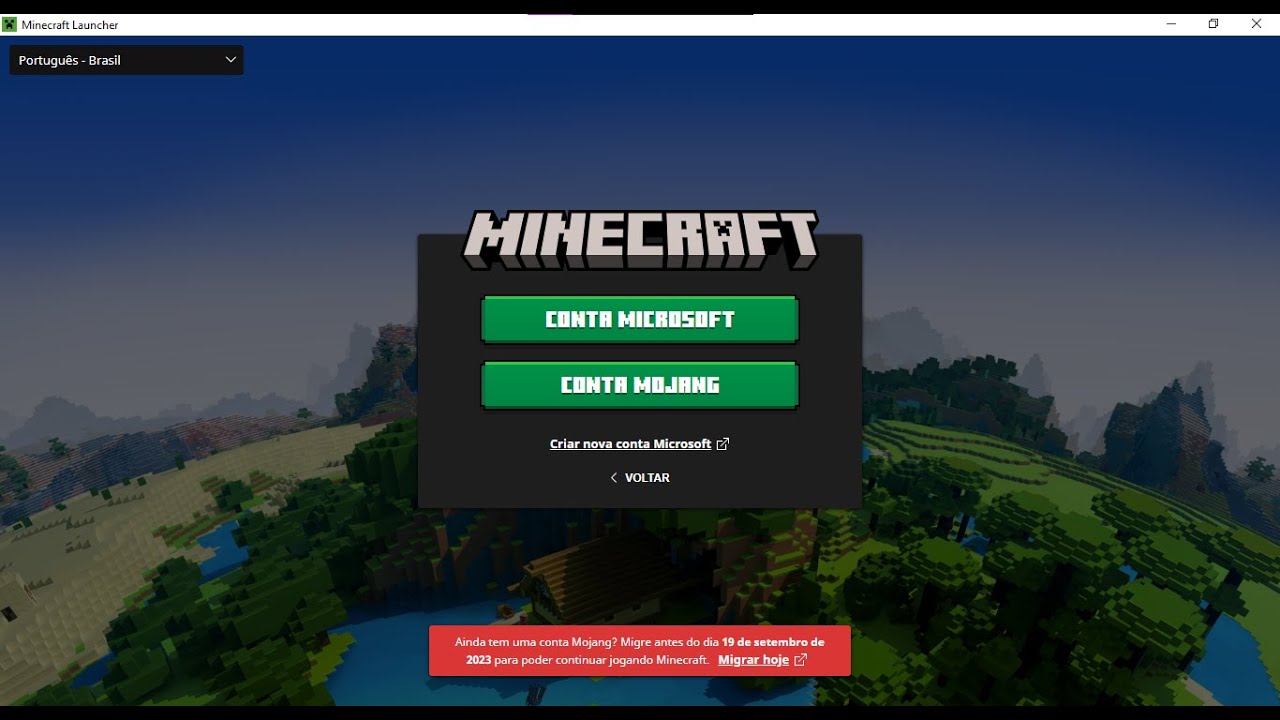
Task: Click the 'Ainda tem uma conta Mojang?' banner text
Action: coord(536,642)
